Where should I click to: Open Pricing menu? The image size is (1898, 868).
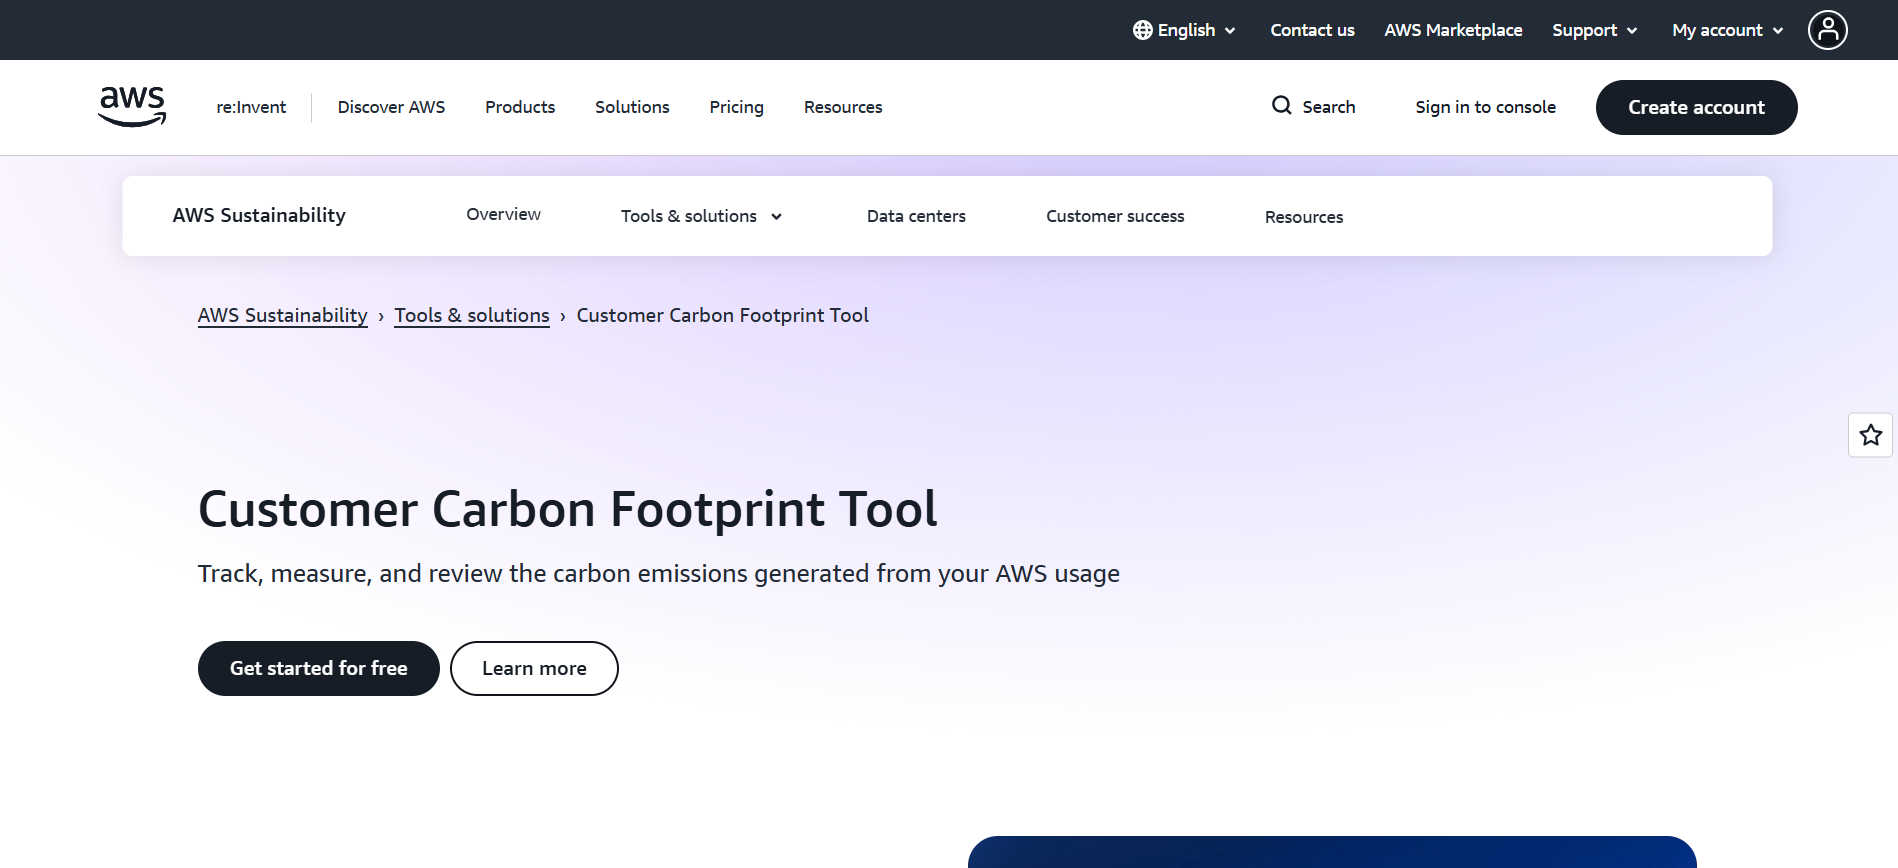[736, 107]
